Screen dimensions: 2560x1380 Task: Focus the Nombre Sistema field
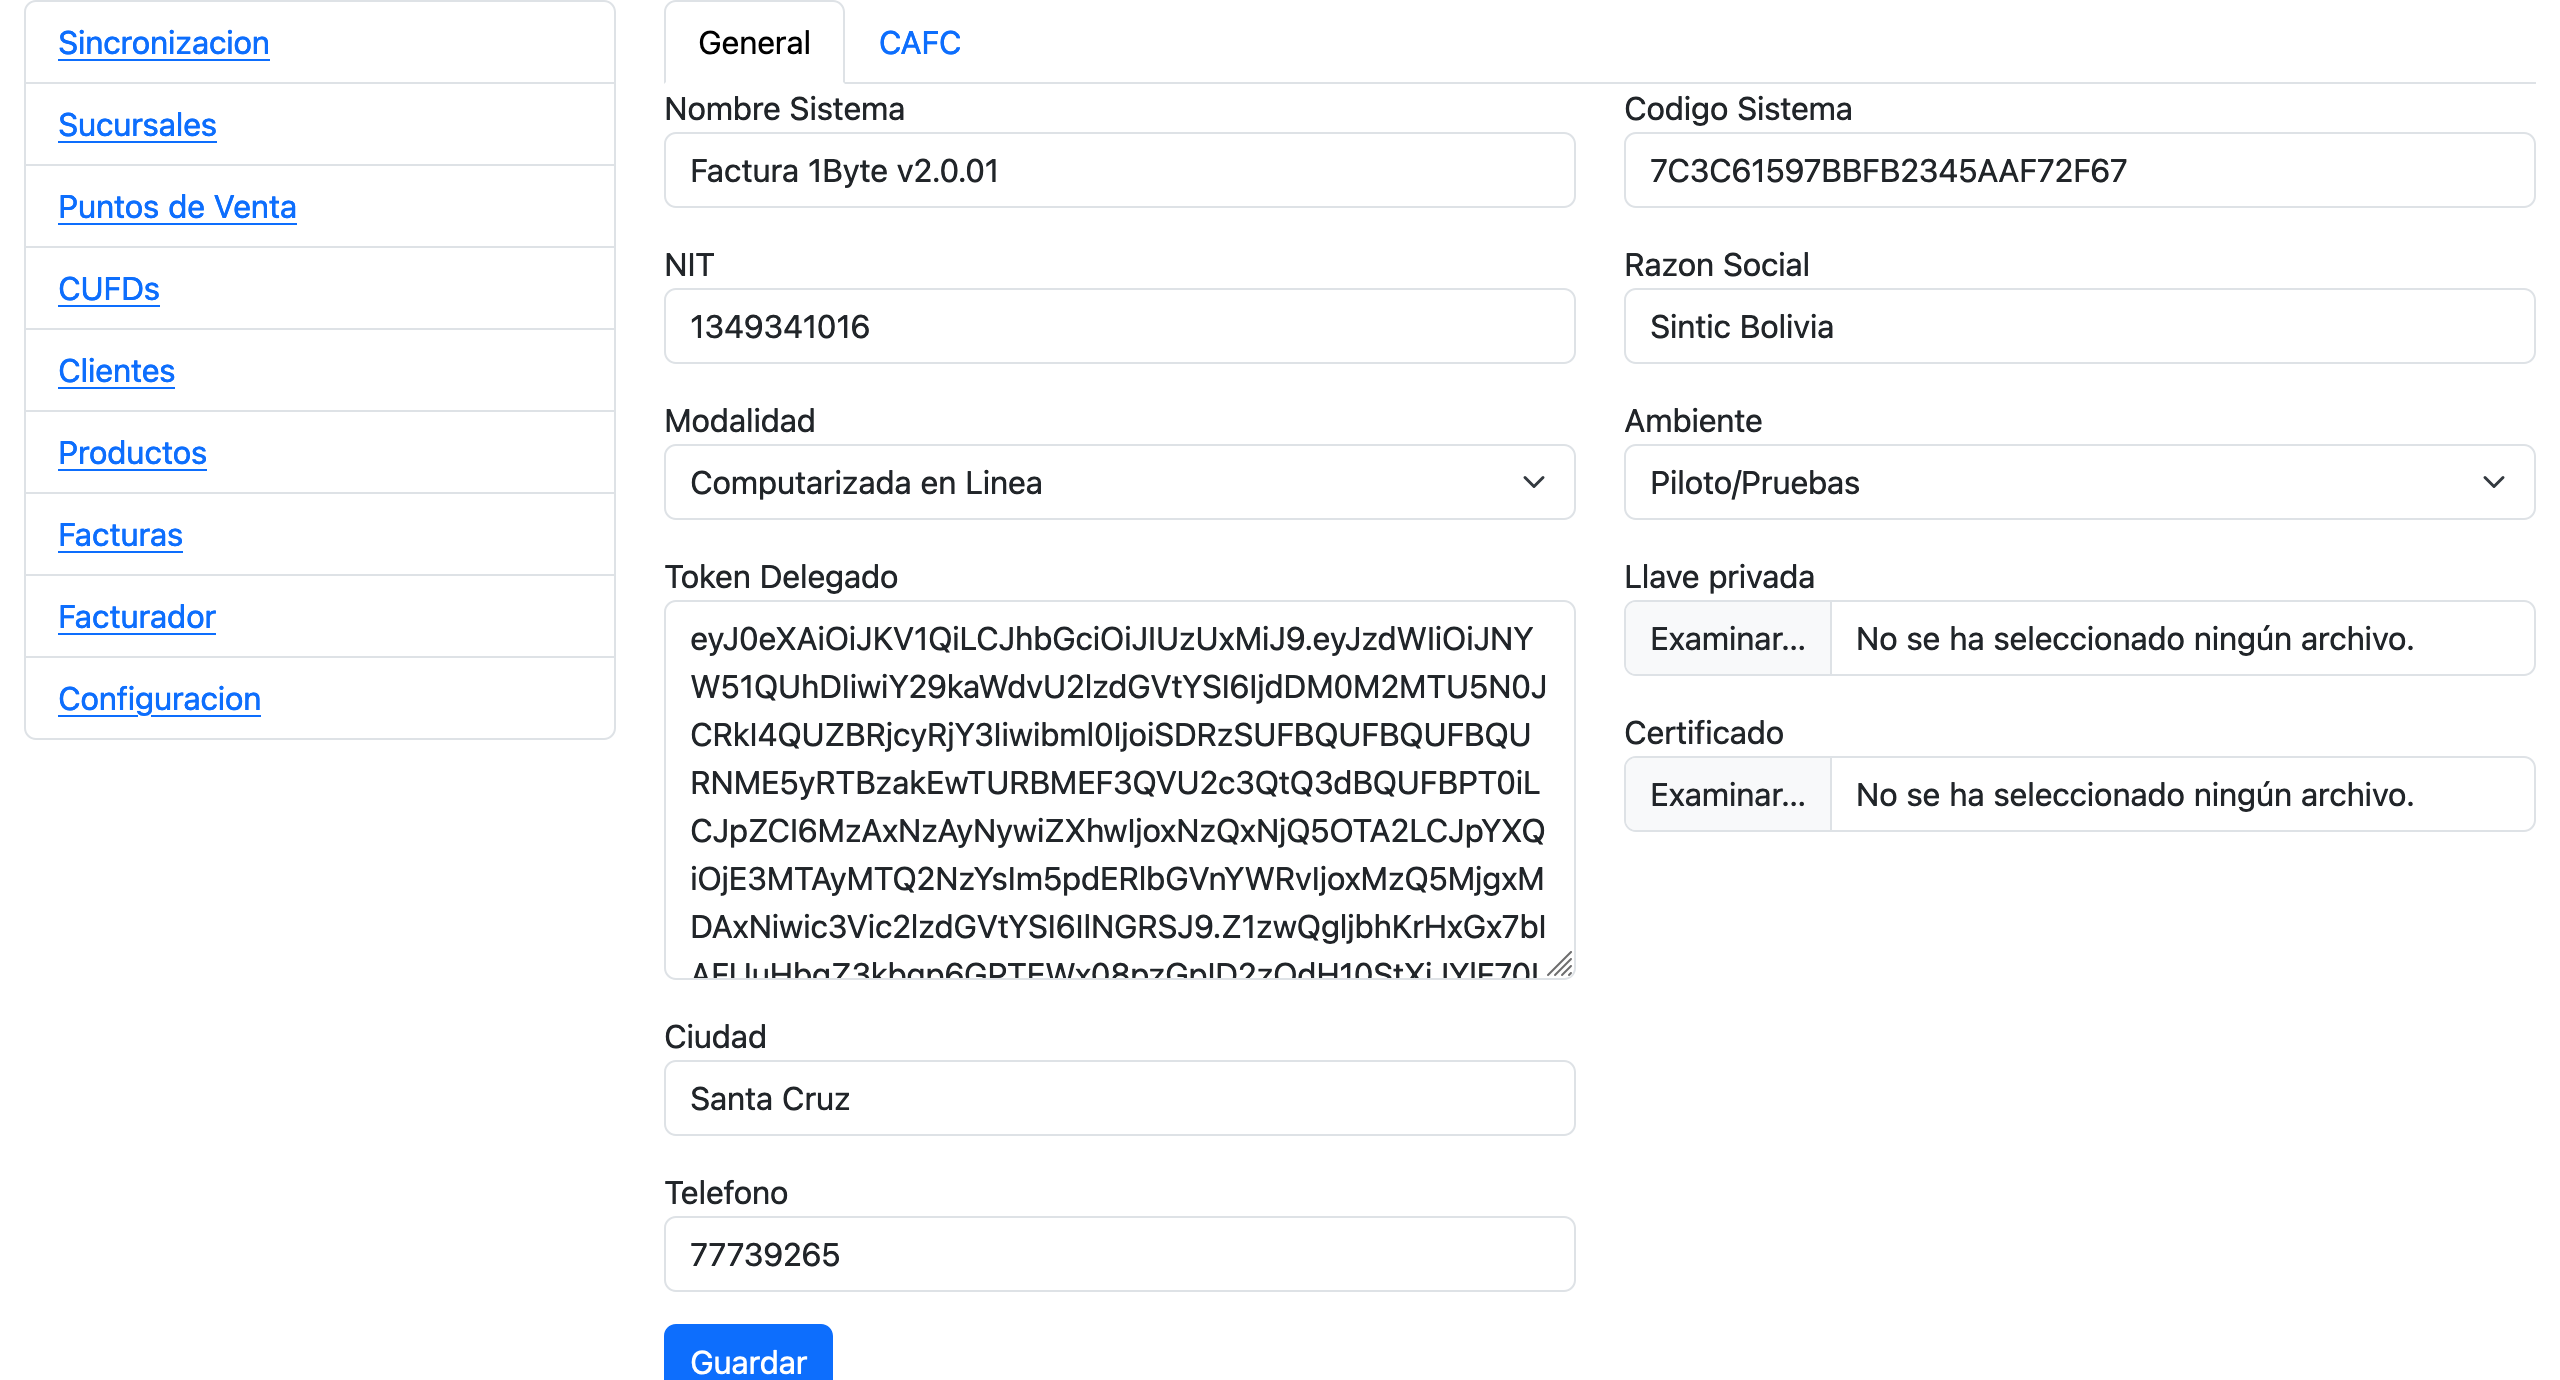(1119, 171)
